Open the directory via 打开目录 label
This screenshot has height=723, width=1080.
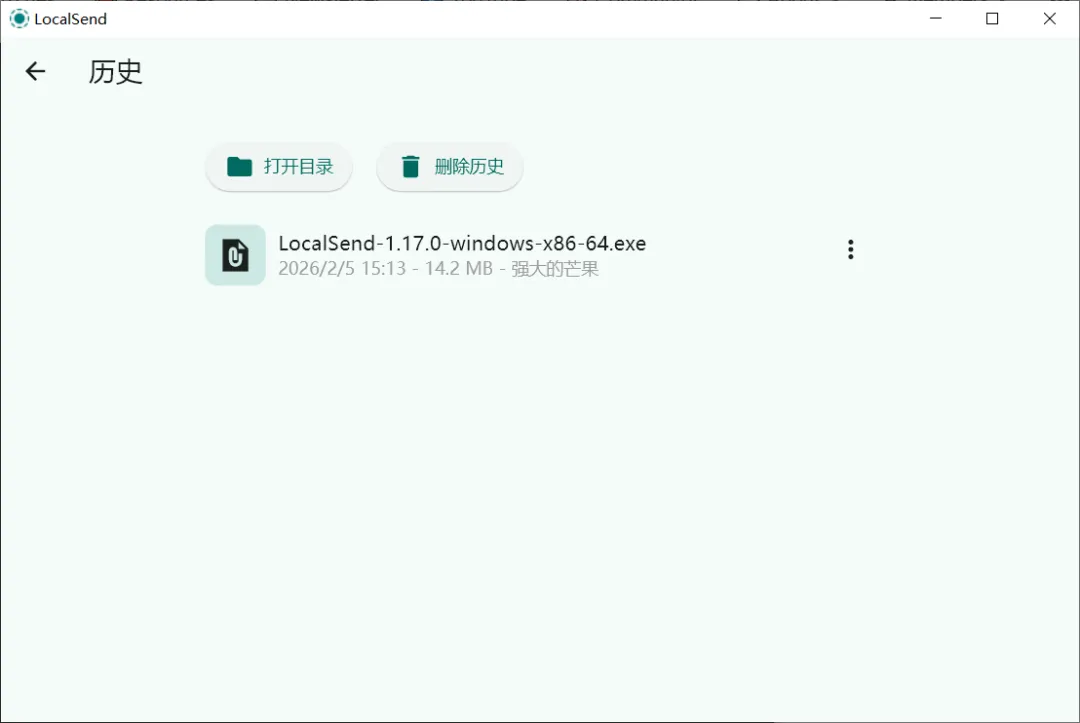click(298, 166)
